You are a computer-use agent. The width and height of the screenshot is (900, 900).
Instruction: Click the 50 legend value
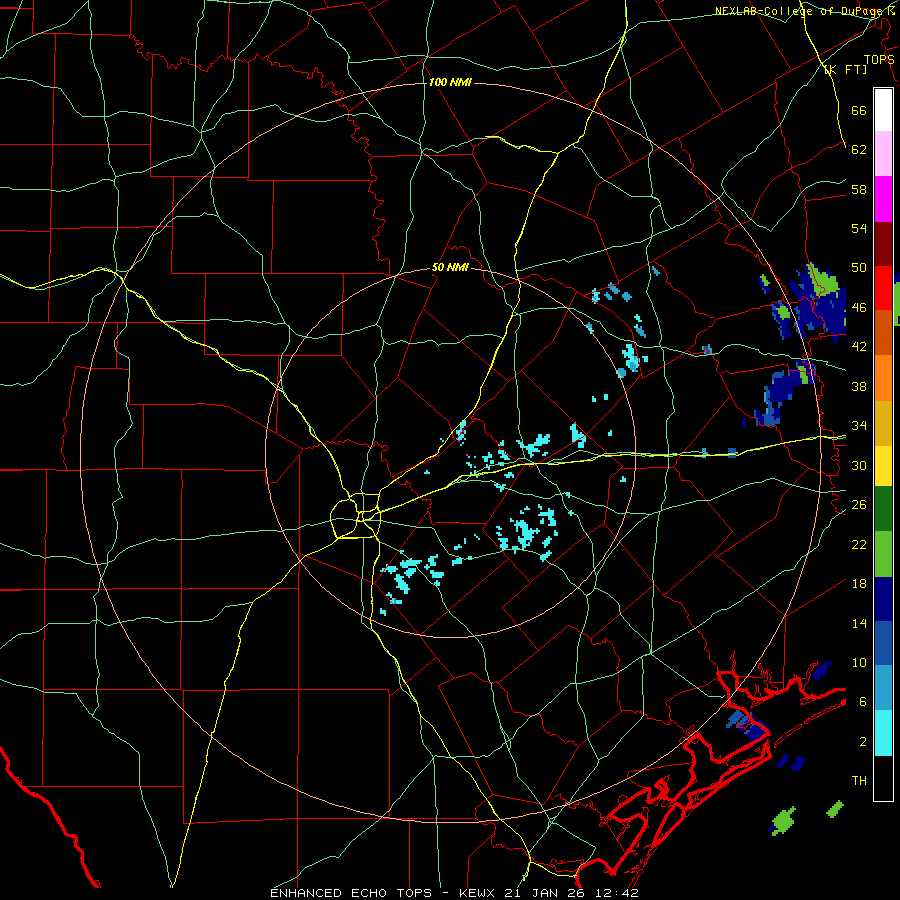[859, 267]
